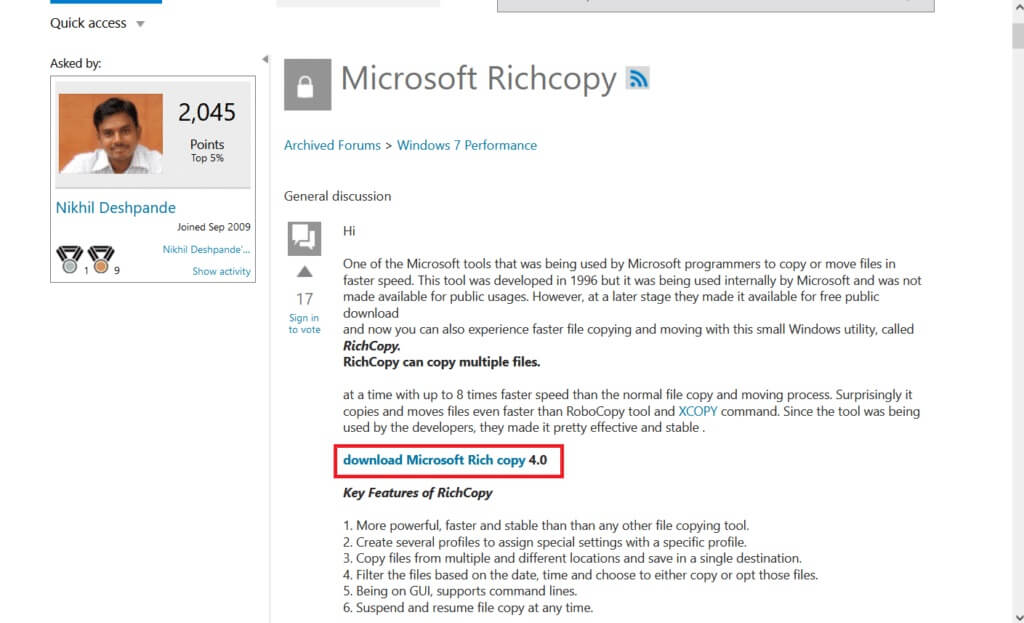Click the silver medal badge icon
Image resolution: width=1024 pixels, height=623 pixels.
coord(69,259)
